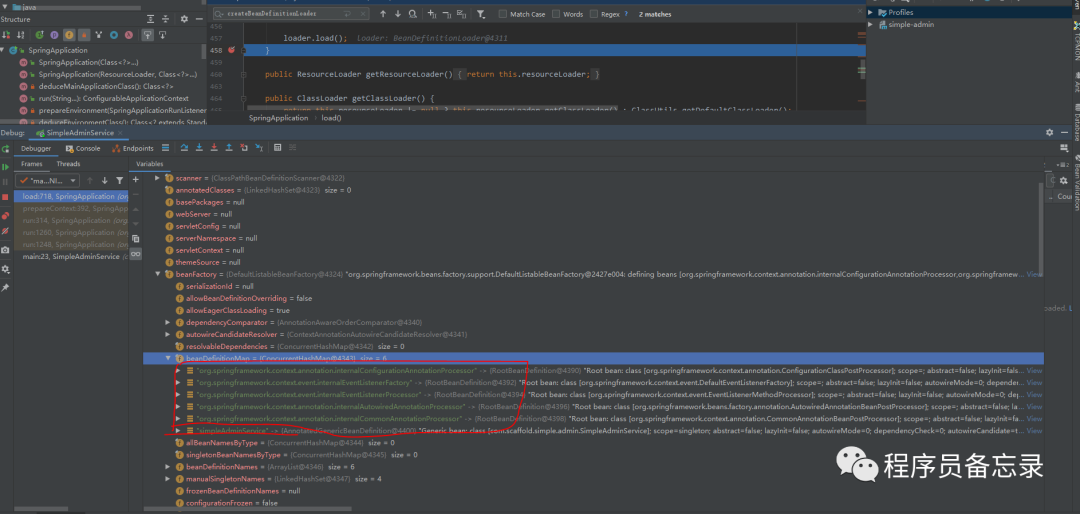Open Debug panel settings gear
This screenshot has height=514, width=1080.
pos(1049,132)
